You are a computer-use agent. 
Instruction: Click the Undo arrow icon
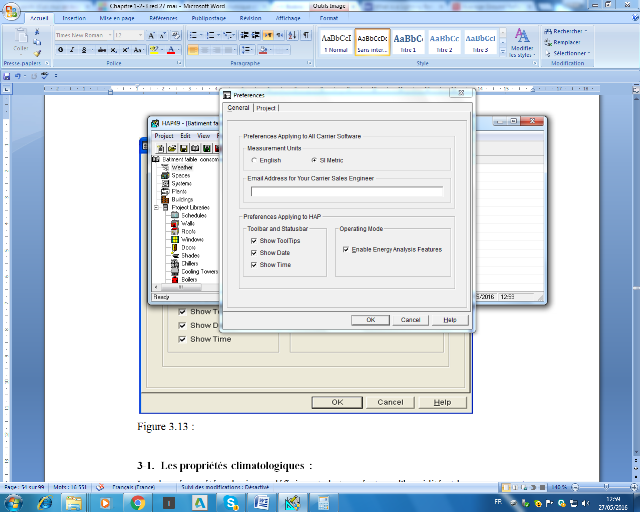[18, 76]
